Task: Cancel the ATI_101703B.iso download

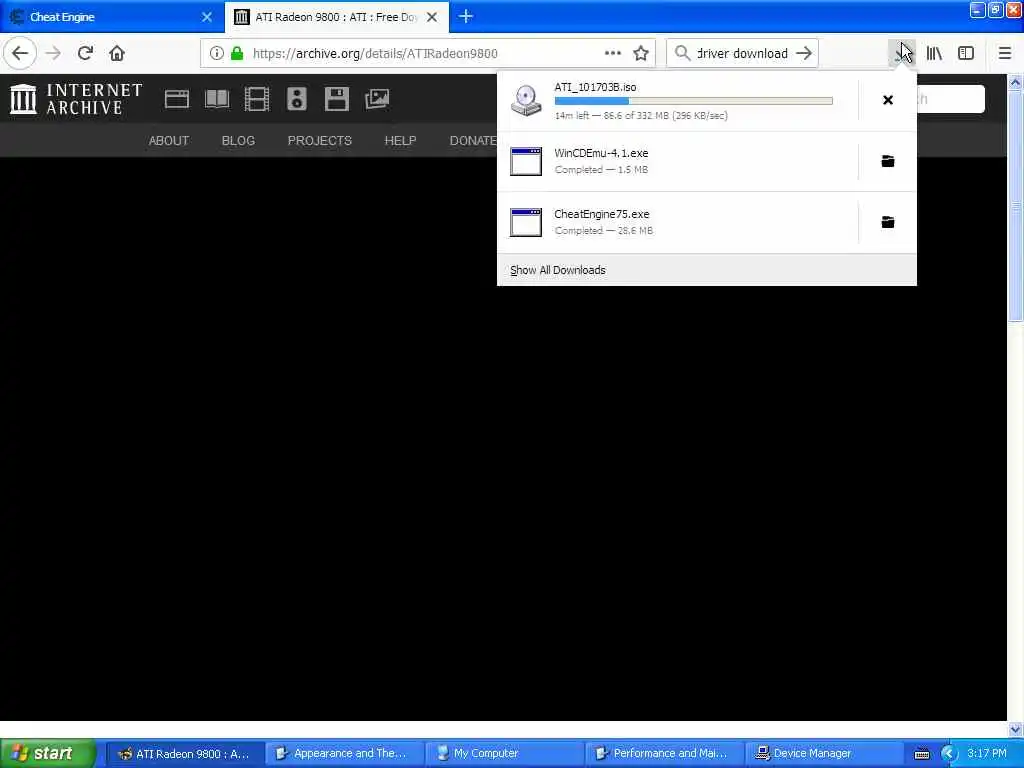Action: [x=888, y=100]
